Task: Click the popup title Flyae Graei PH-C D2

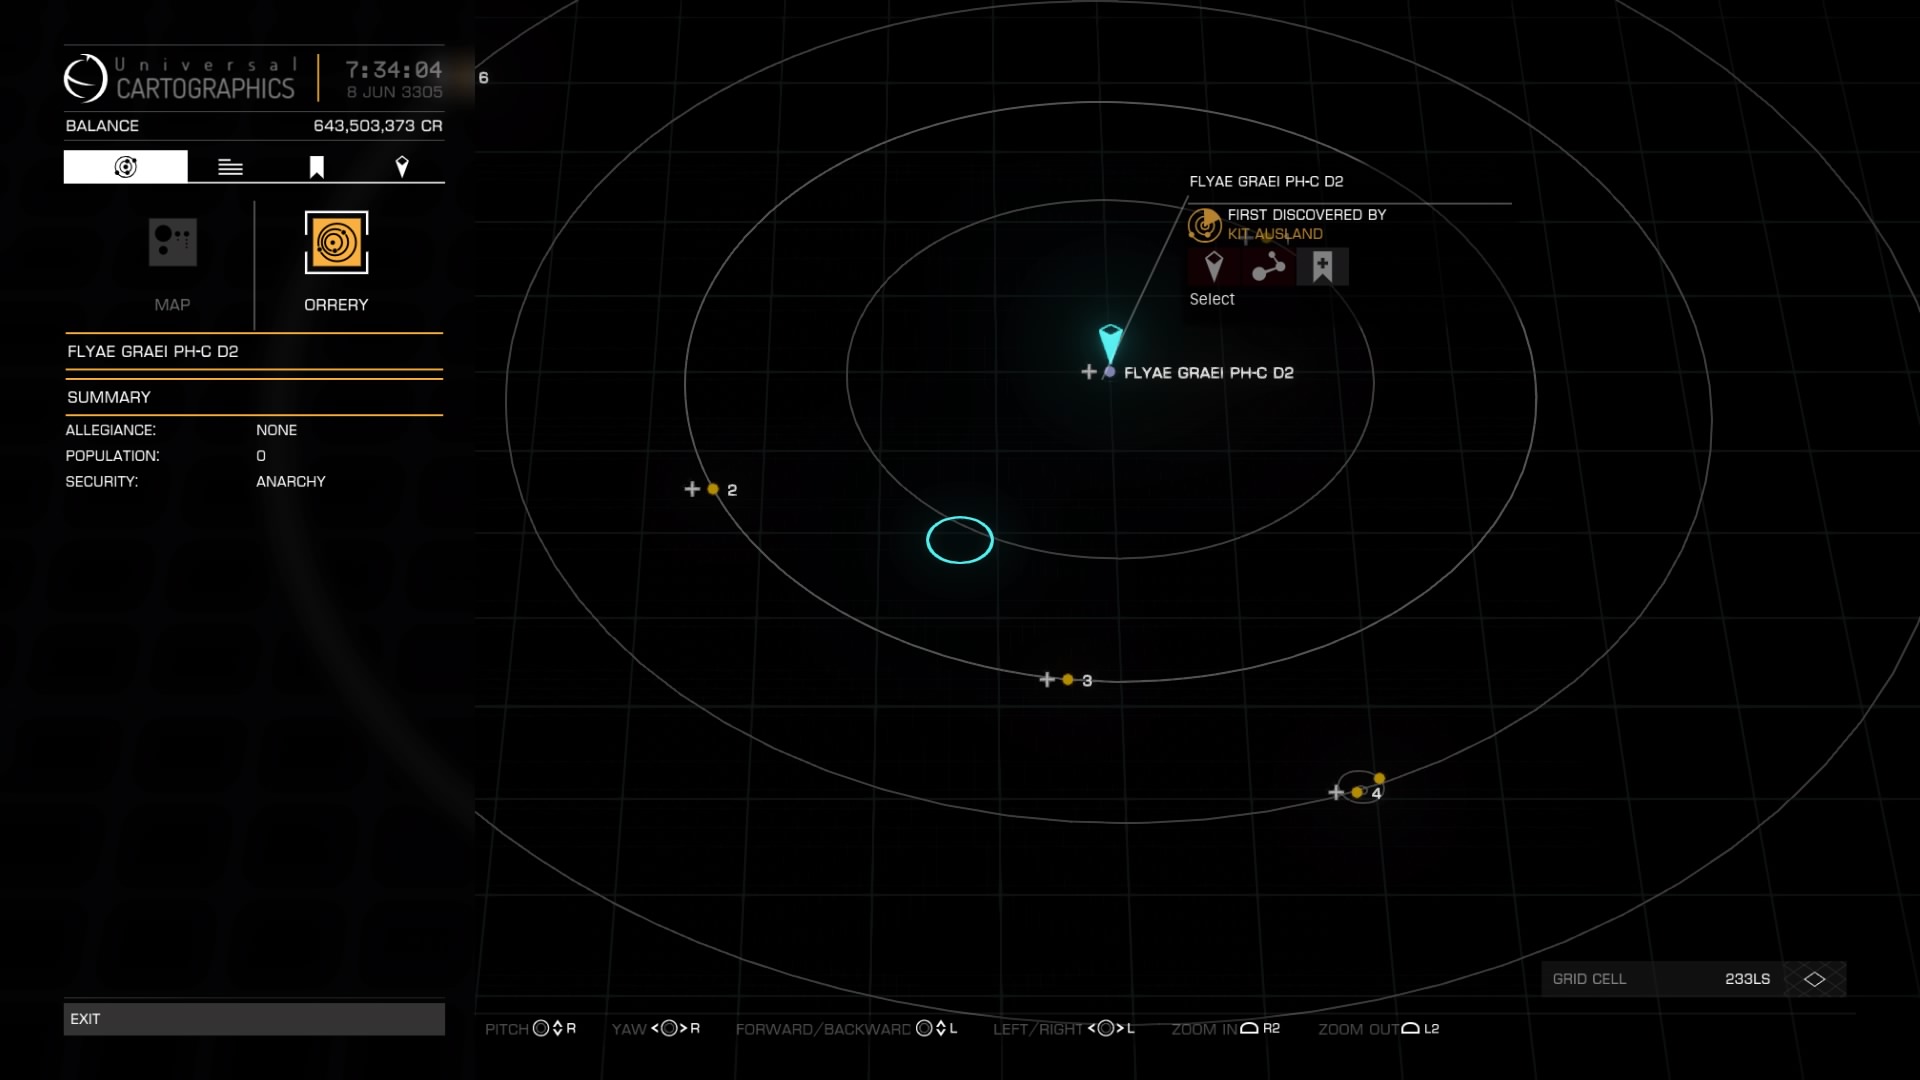Action: click(1266, 181)
